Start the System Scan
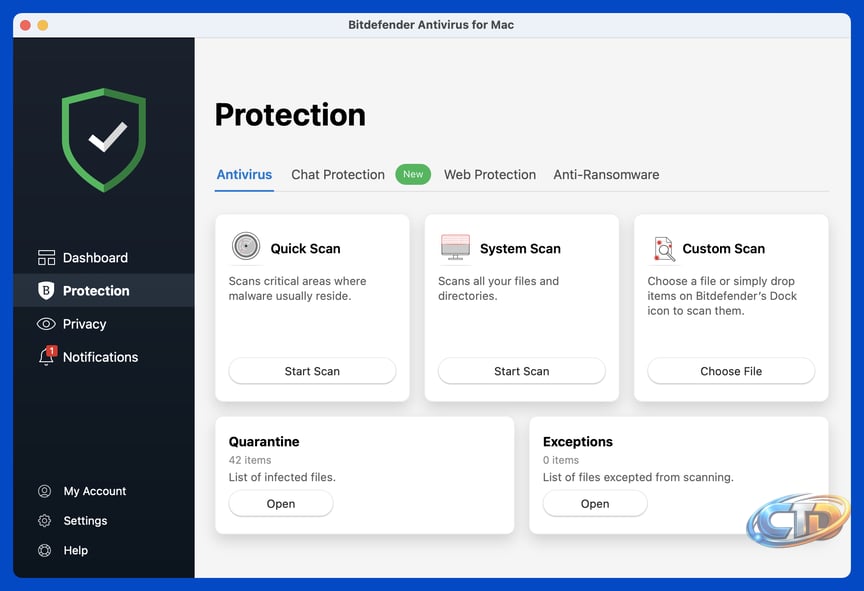 521,371
